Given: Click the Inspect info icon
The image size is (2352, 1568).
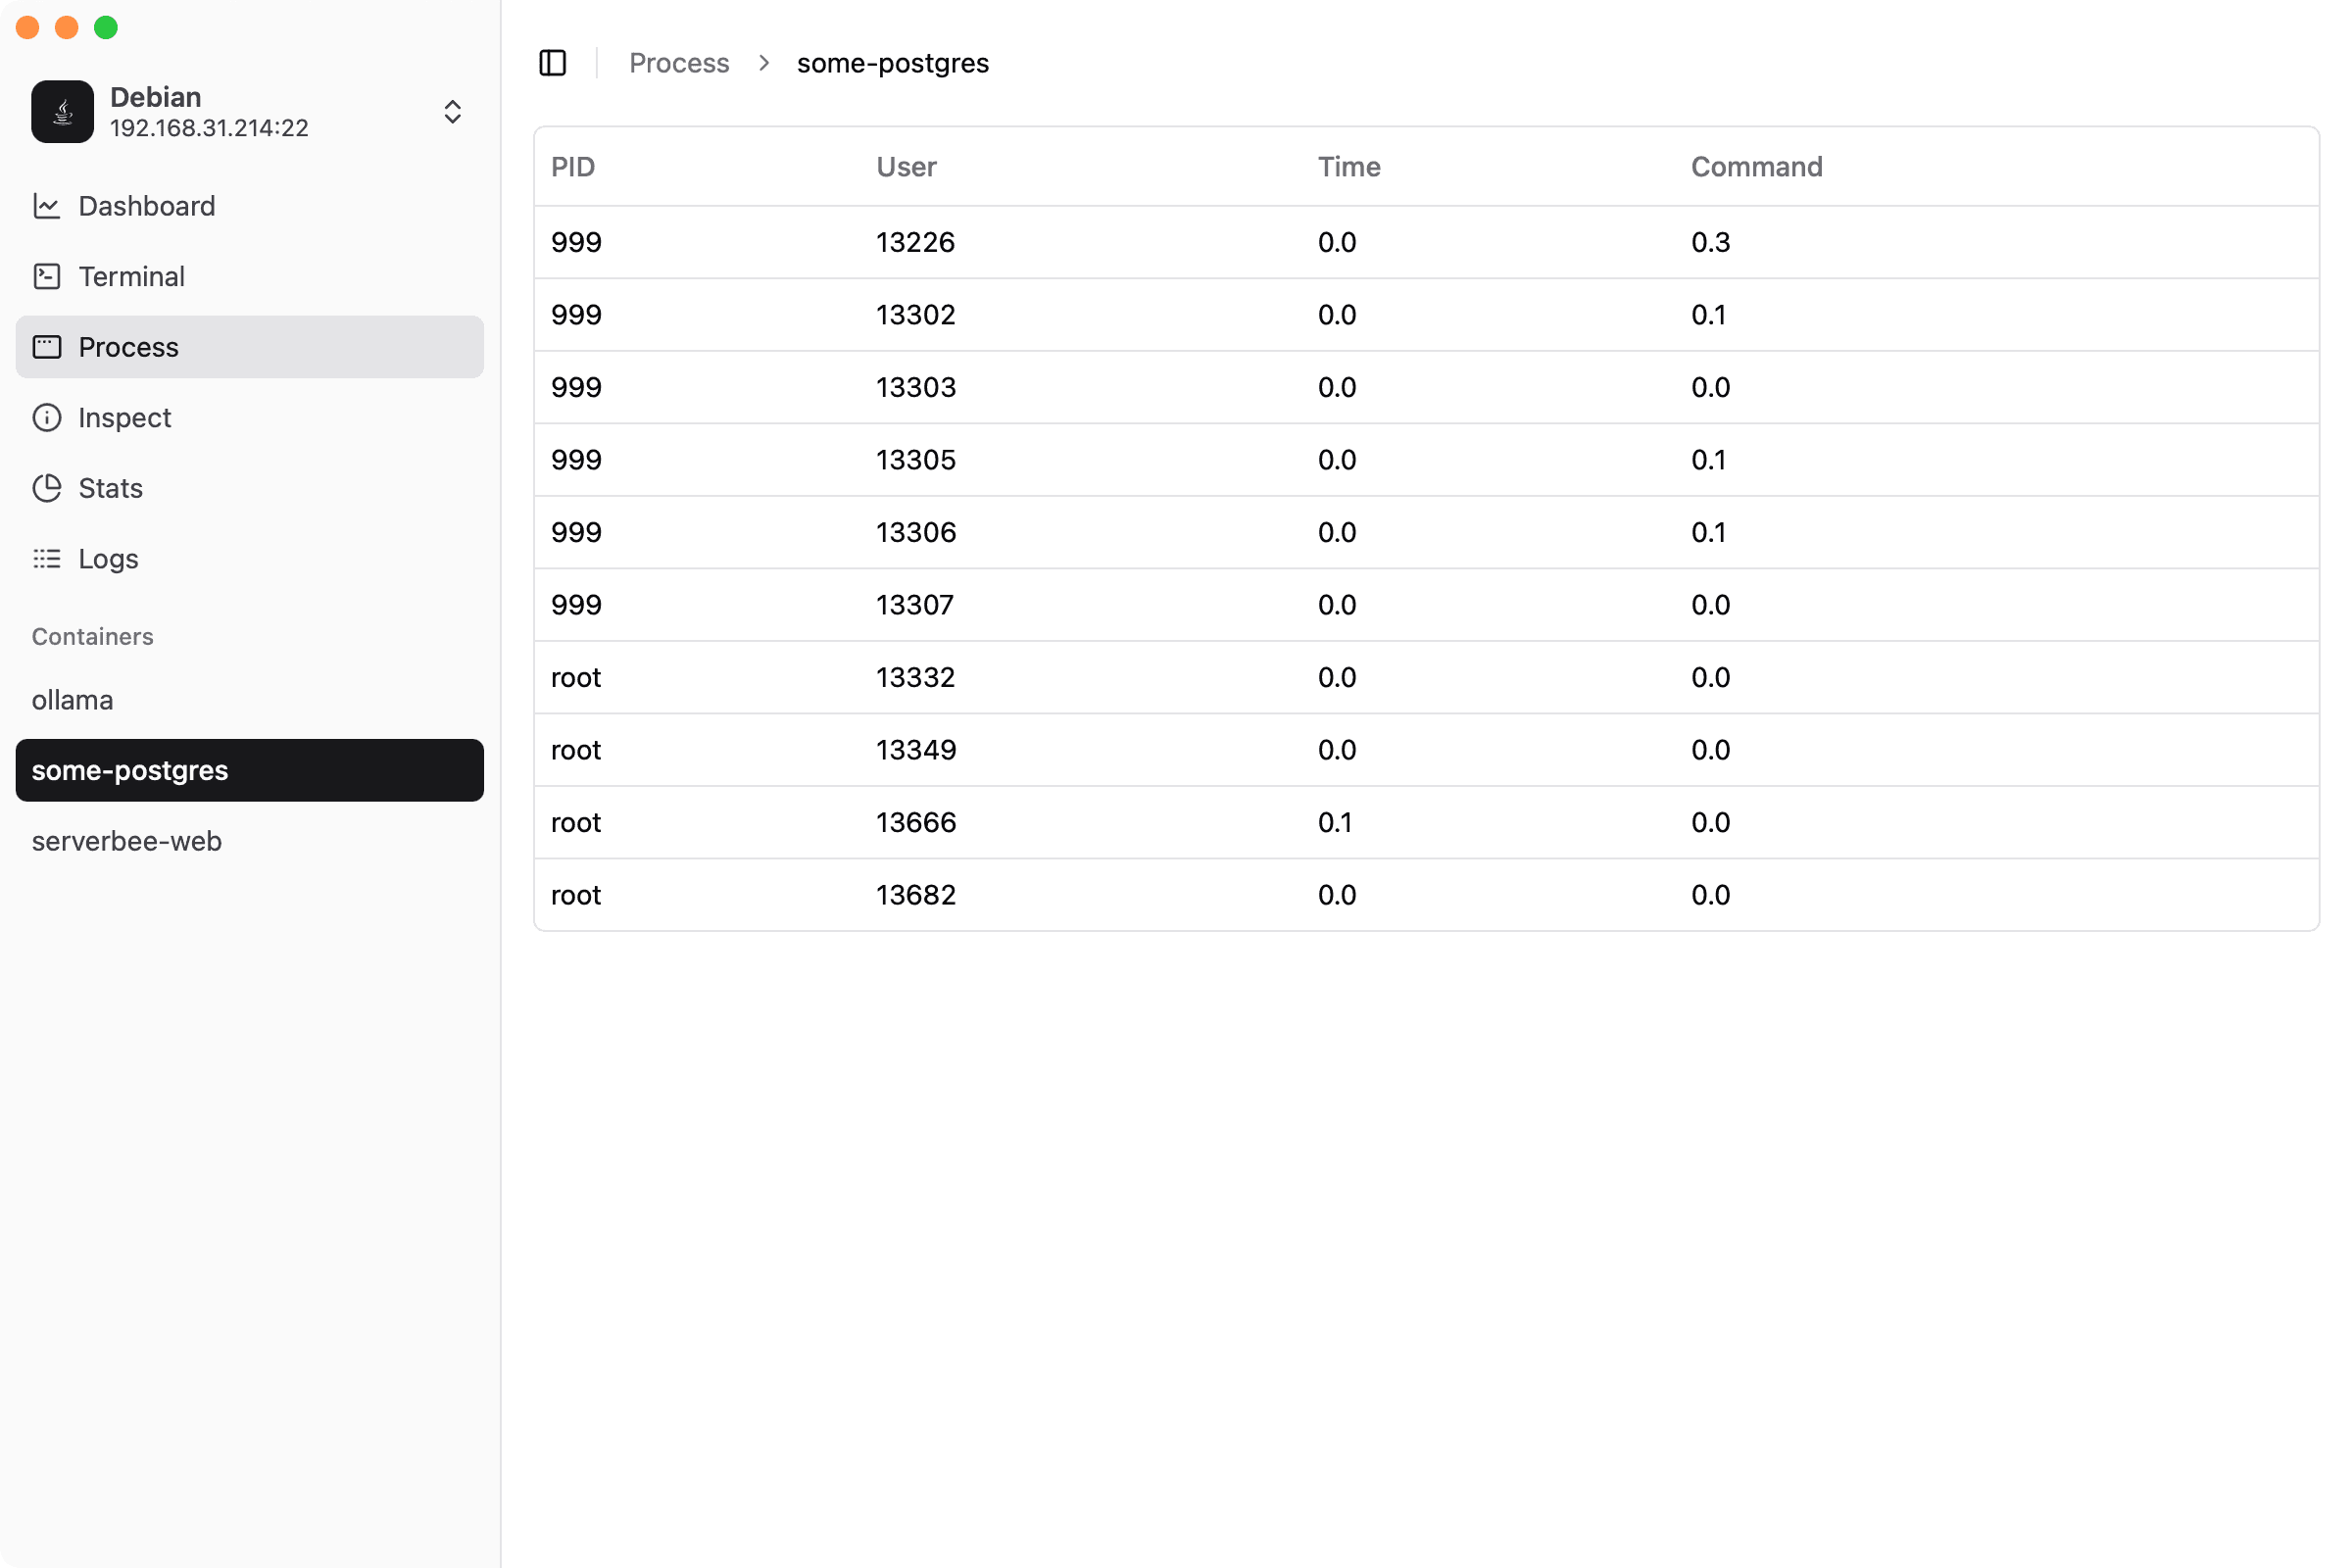Looking at the screenshot, I should (47, 418).
